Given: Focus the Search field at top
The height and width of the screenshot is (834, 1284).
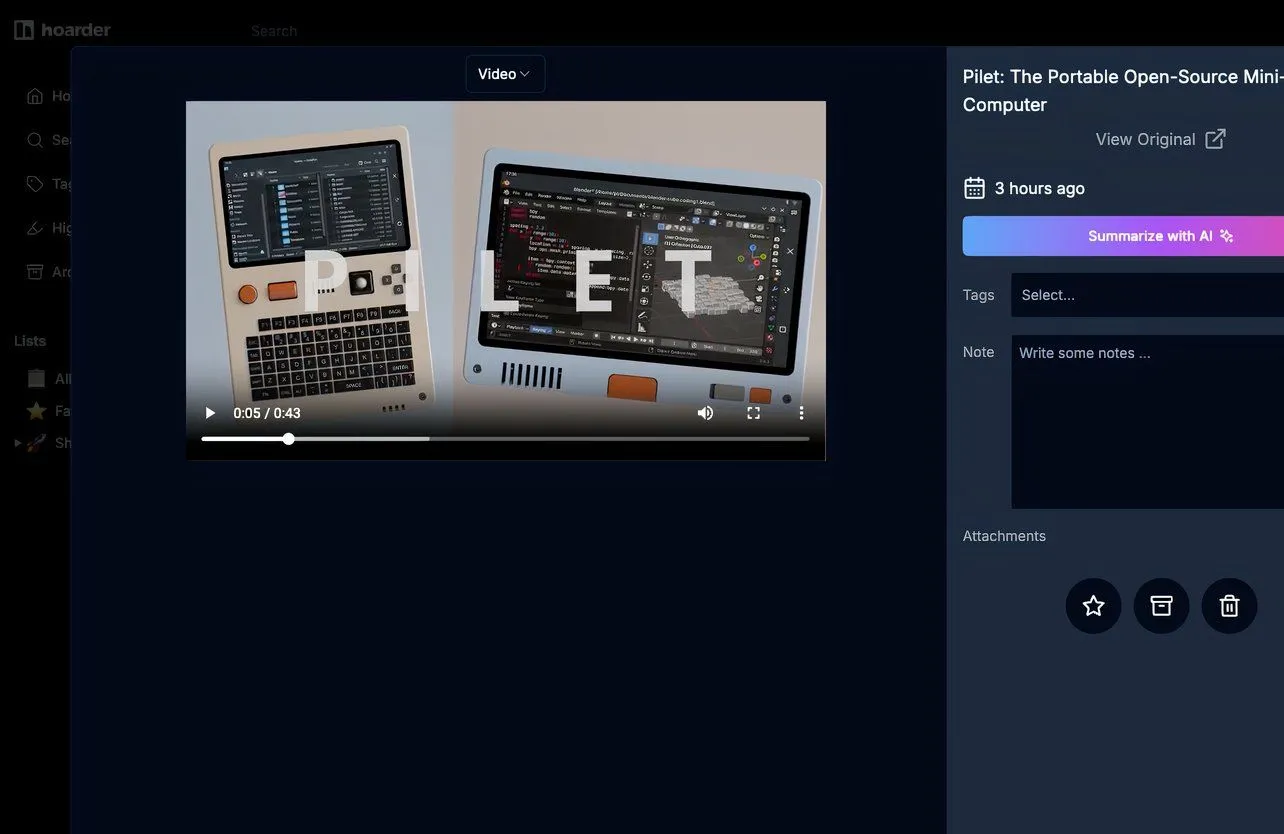Looking at the screenshot, I should pyautogui.click(x=274, y=31).
